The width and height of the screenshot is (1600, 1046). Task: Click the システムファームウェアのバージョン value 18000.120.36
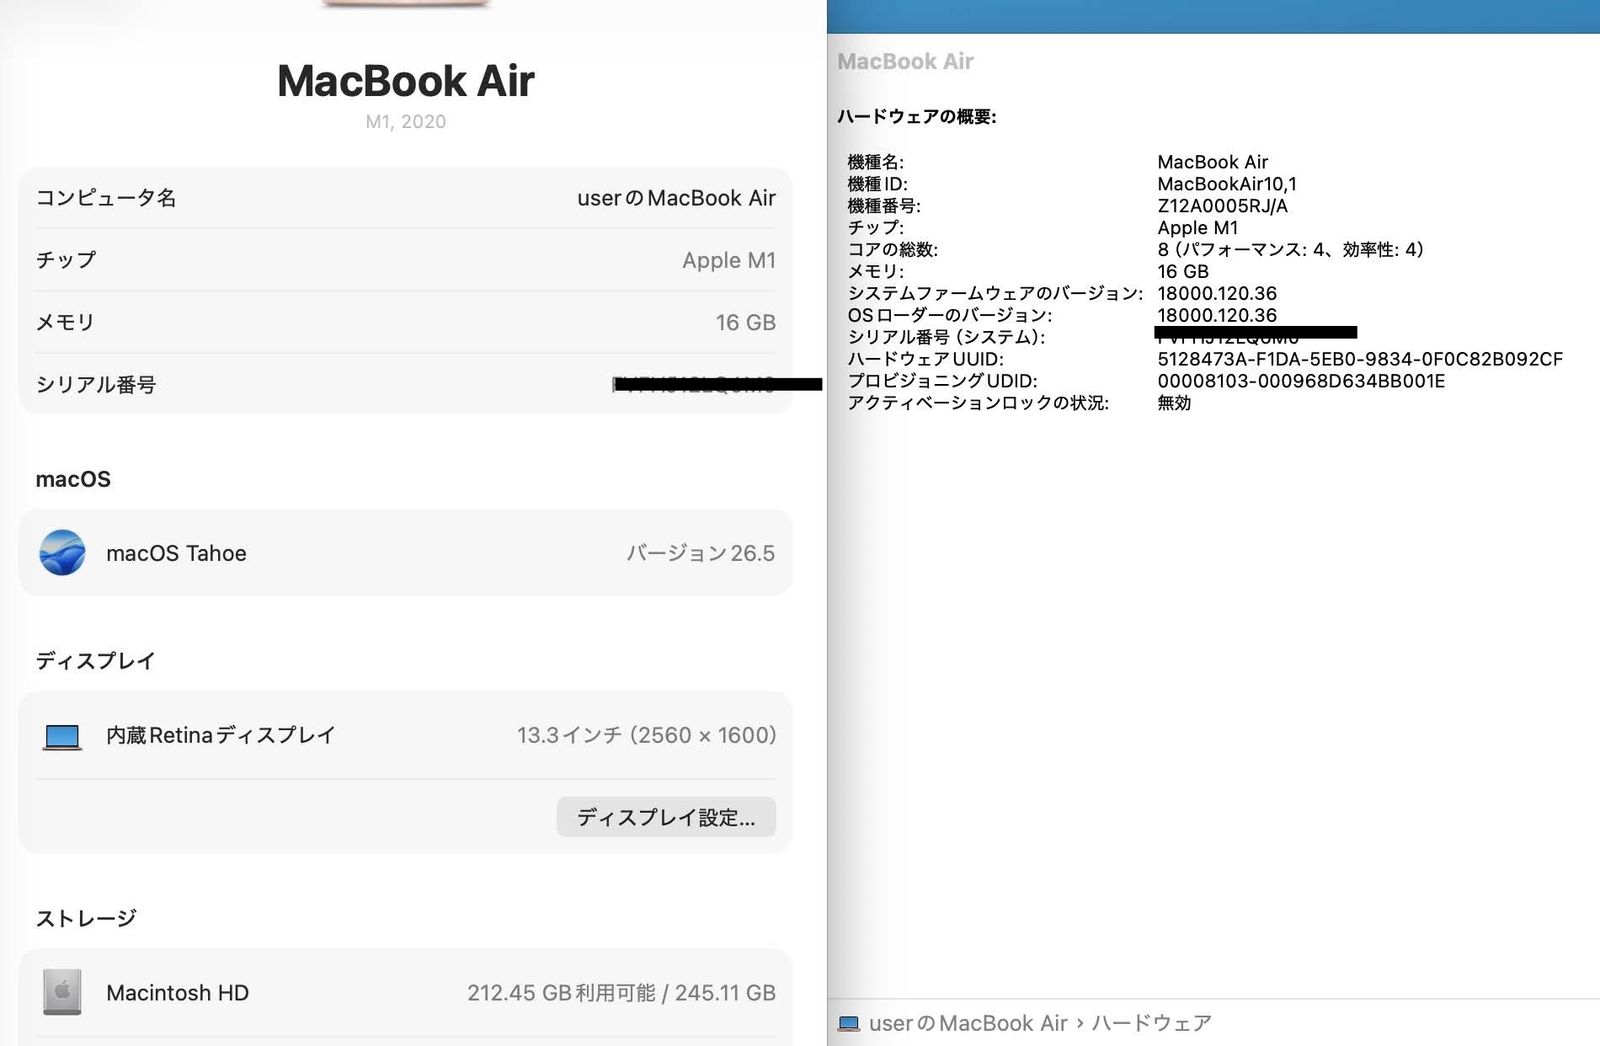1217,293
